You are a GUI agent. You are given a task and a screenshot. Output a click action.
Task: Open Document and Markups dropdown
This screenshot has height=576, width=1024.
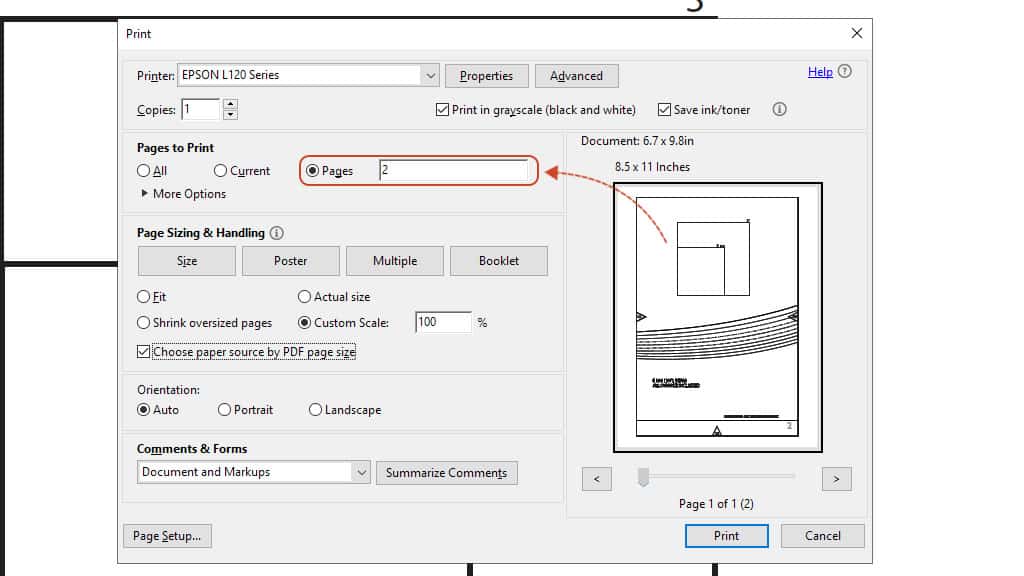point(361,472)
